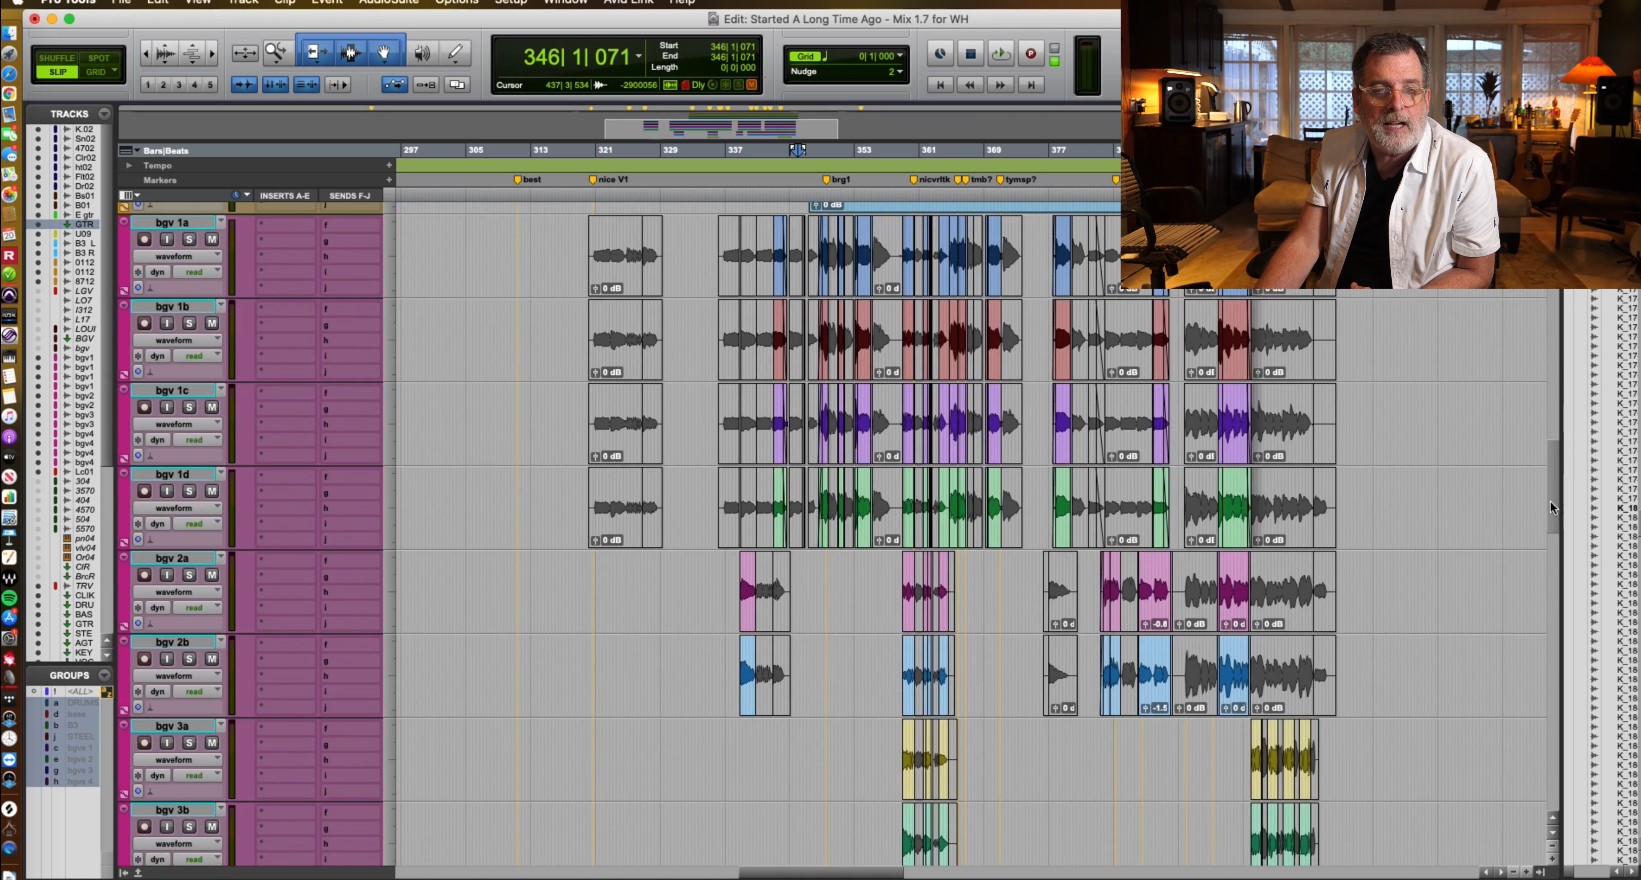Image resolution: width=1641 pixels, height=880 pixels.
Task: Jump to the 'best' marker
Action: (x=527, y=180)
